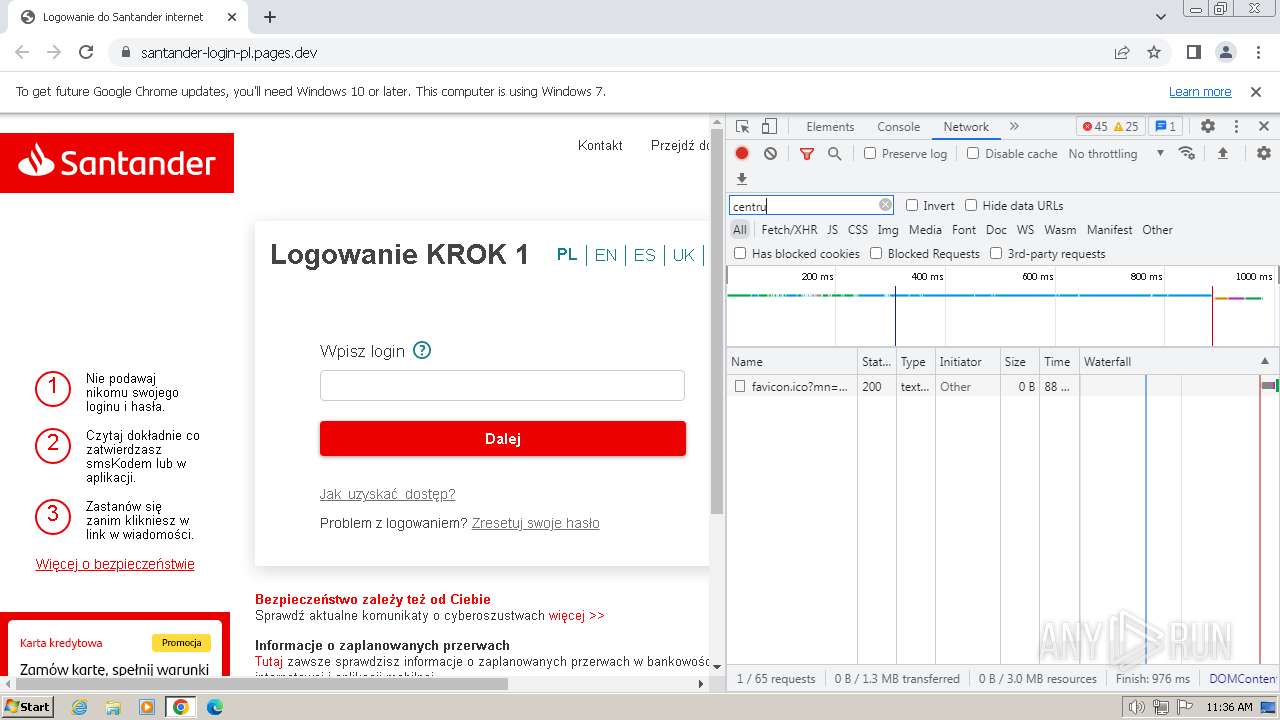Click the Windows Start button

[x=28, y=707]
